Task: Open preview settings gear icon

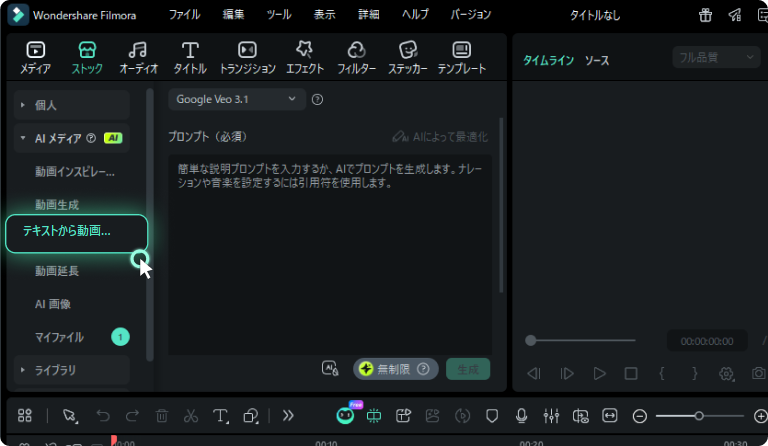Action: [x=726, y=374]
